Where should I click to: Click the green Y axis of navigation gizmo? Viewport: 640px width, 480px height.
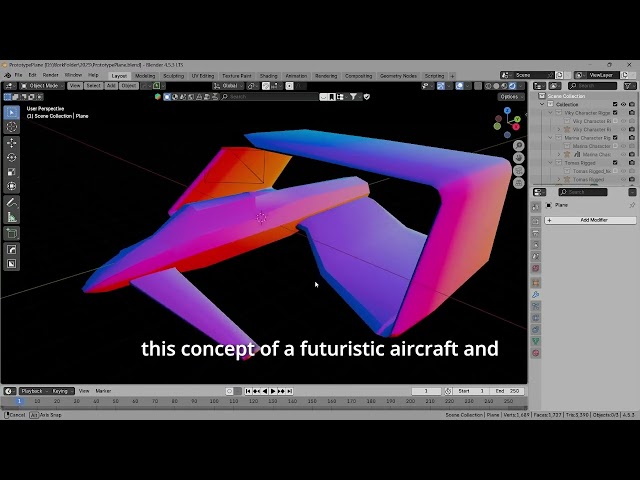coord(517,119)
